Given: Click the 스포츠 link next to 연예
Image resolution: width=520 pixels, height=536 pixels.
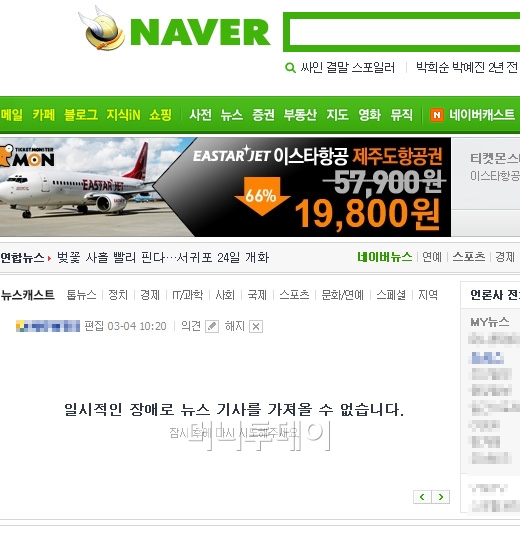Looking at the screenshot, I should pyautogui.click(x=469, y=257).
